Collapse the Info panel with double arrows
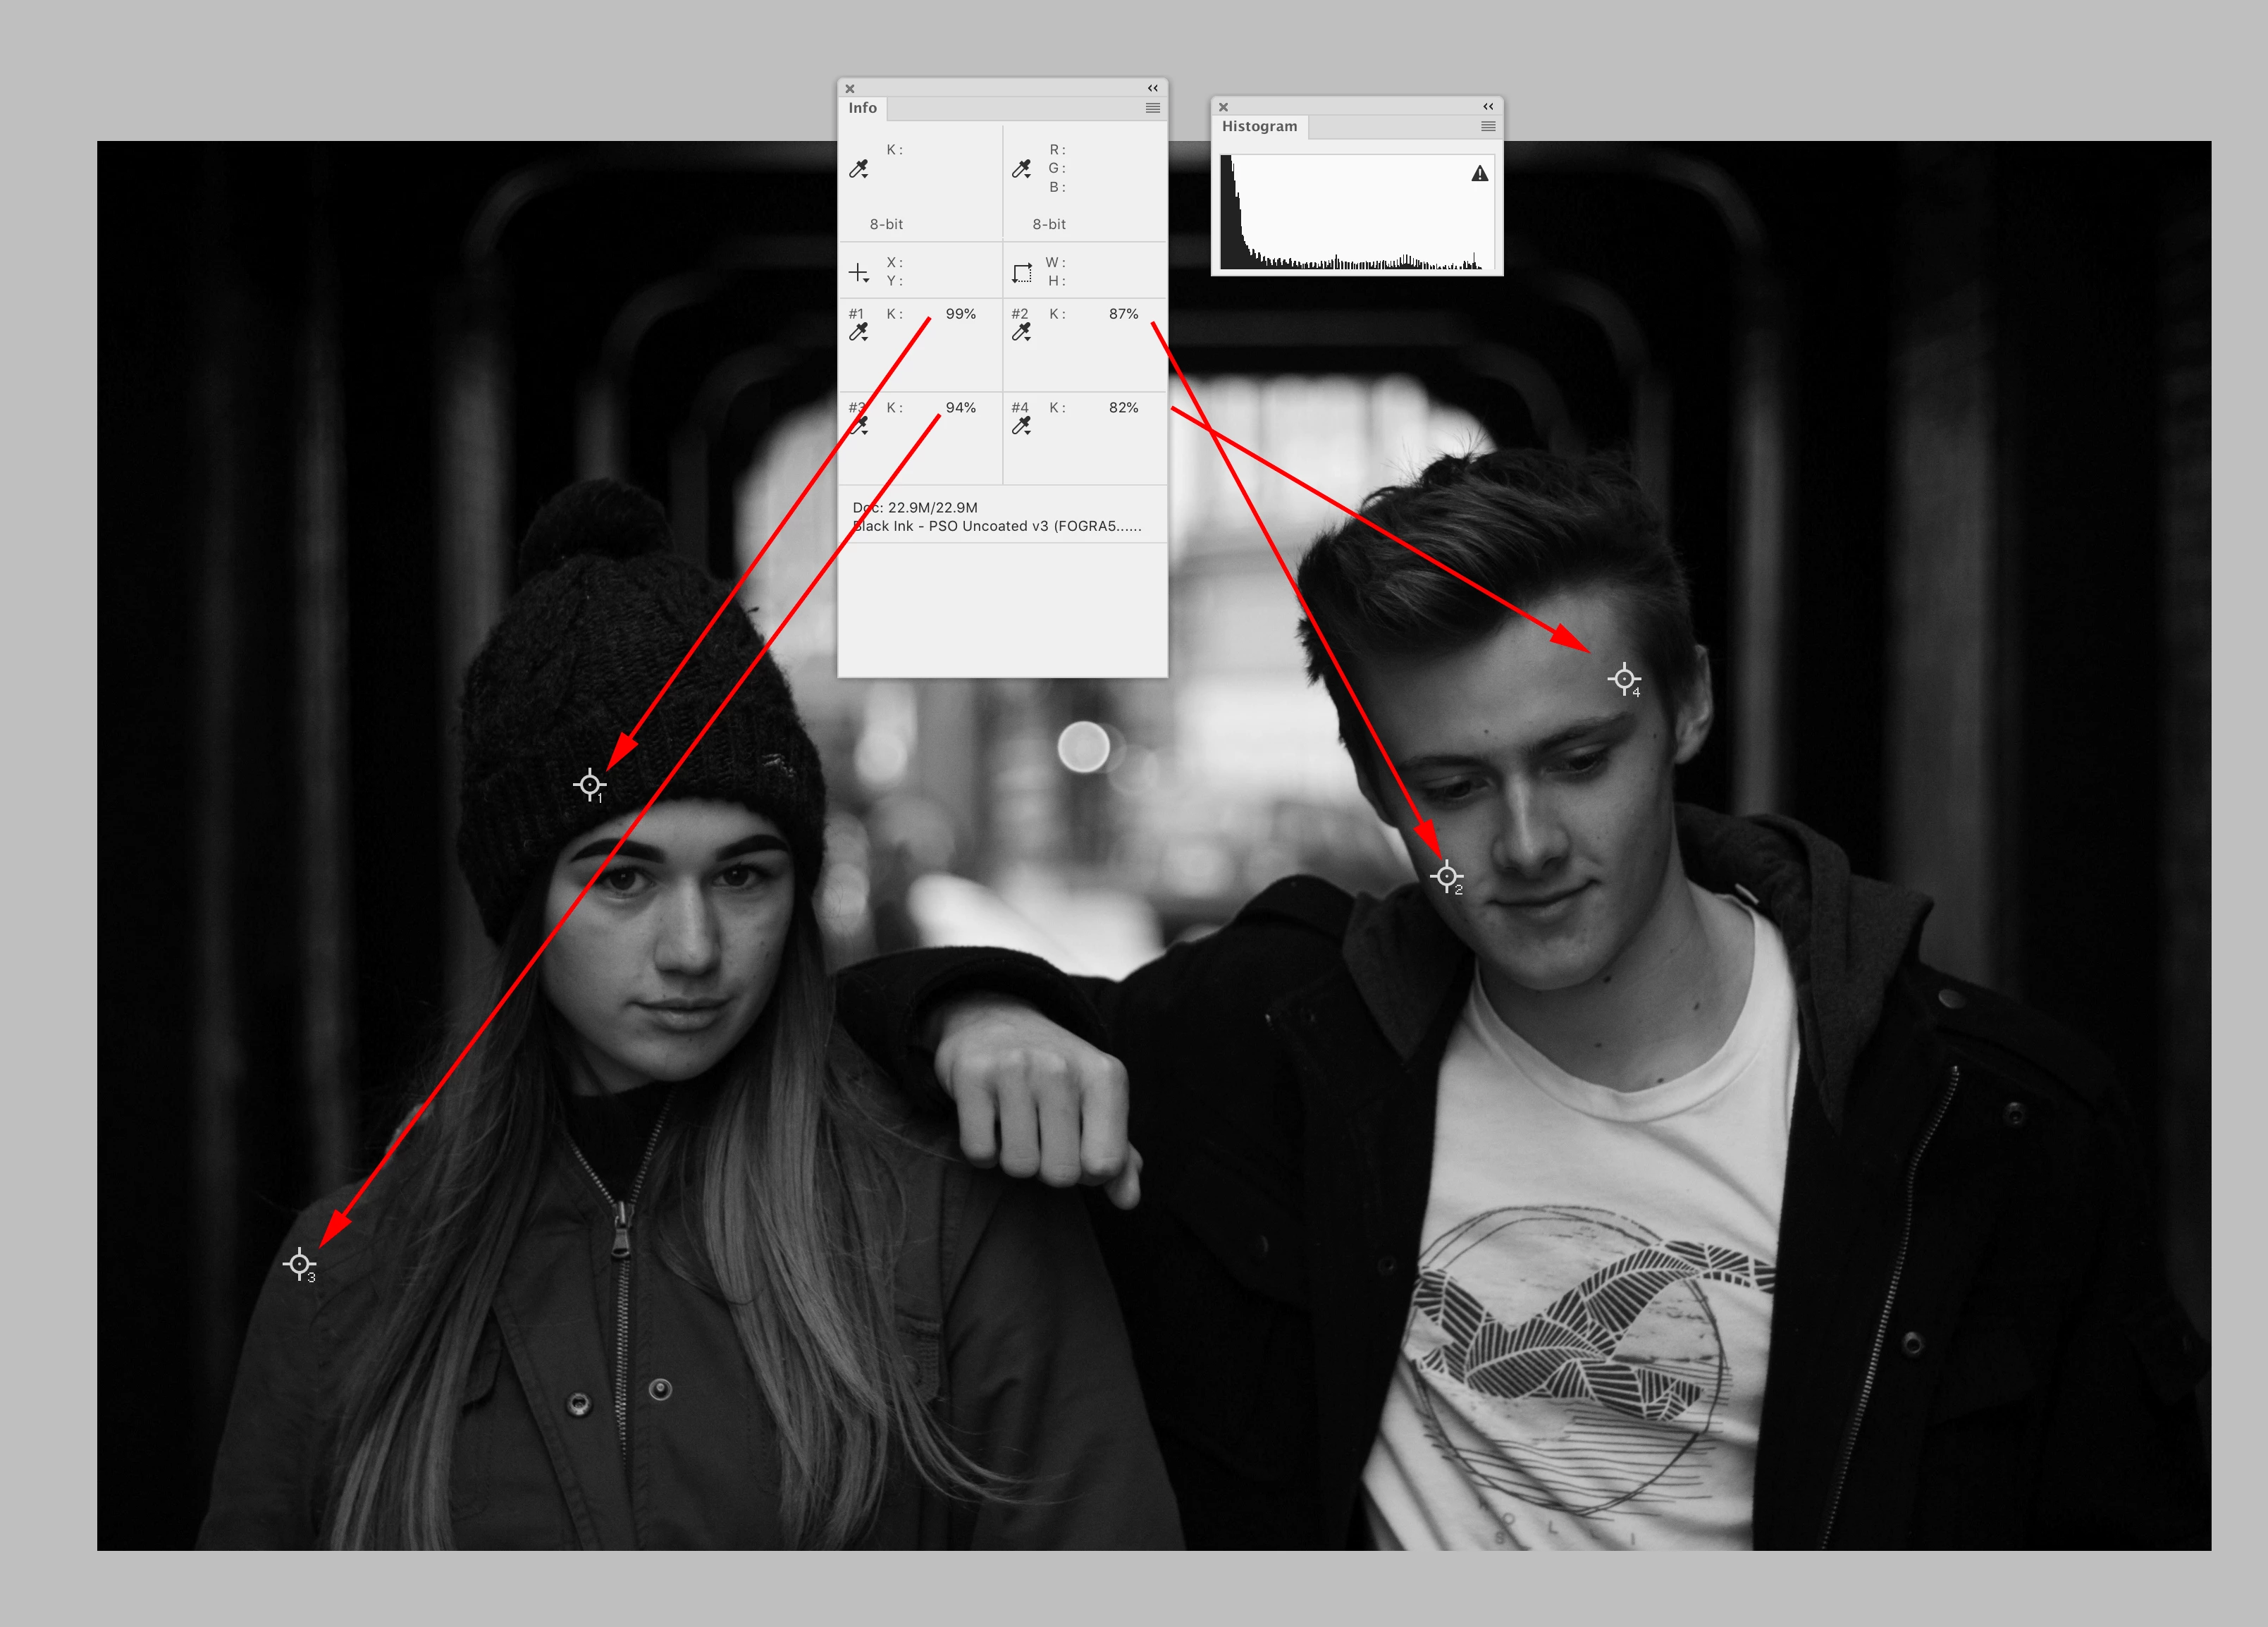The width and height of the screenshot is (2268, 1627). pyautogui.click(x=1152, y=88)
